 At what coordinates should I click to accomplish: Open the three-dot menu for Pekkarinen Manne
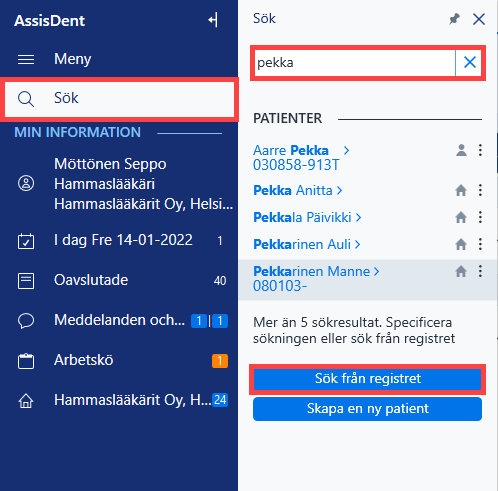click(x=480, y=271)
